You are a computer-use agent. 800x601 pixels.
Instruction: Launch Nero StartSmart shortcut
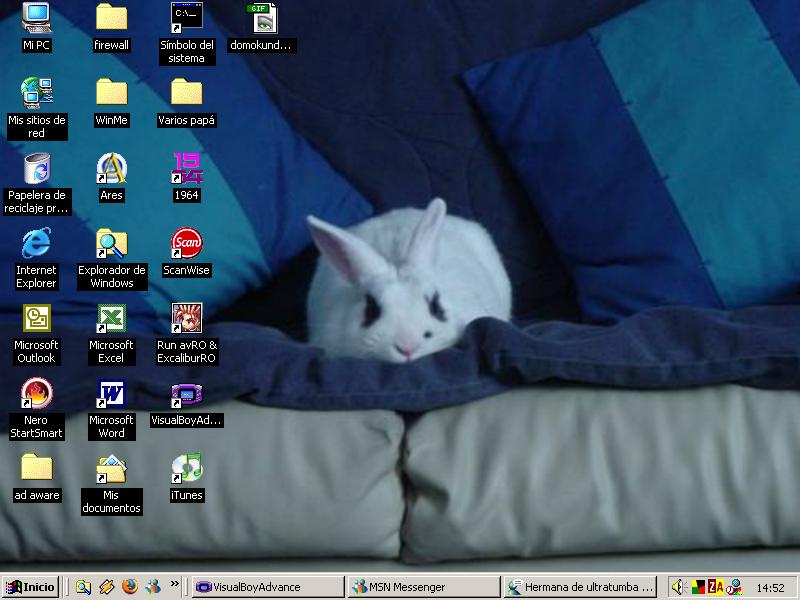(x=36, y=393)
